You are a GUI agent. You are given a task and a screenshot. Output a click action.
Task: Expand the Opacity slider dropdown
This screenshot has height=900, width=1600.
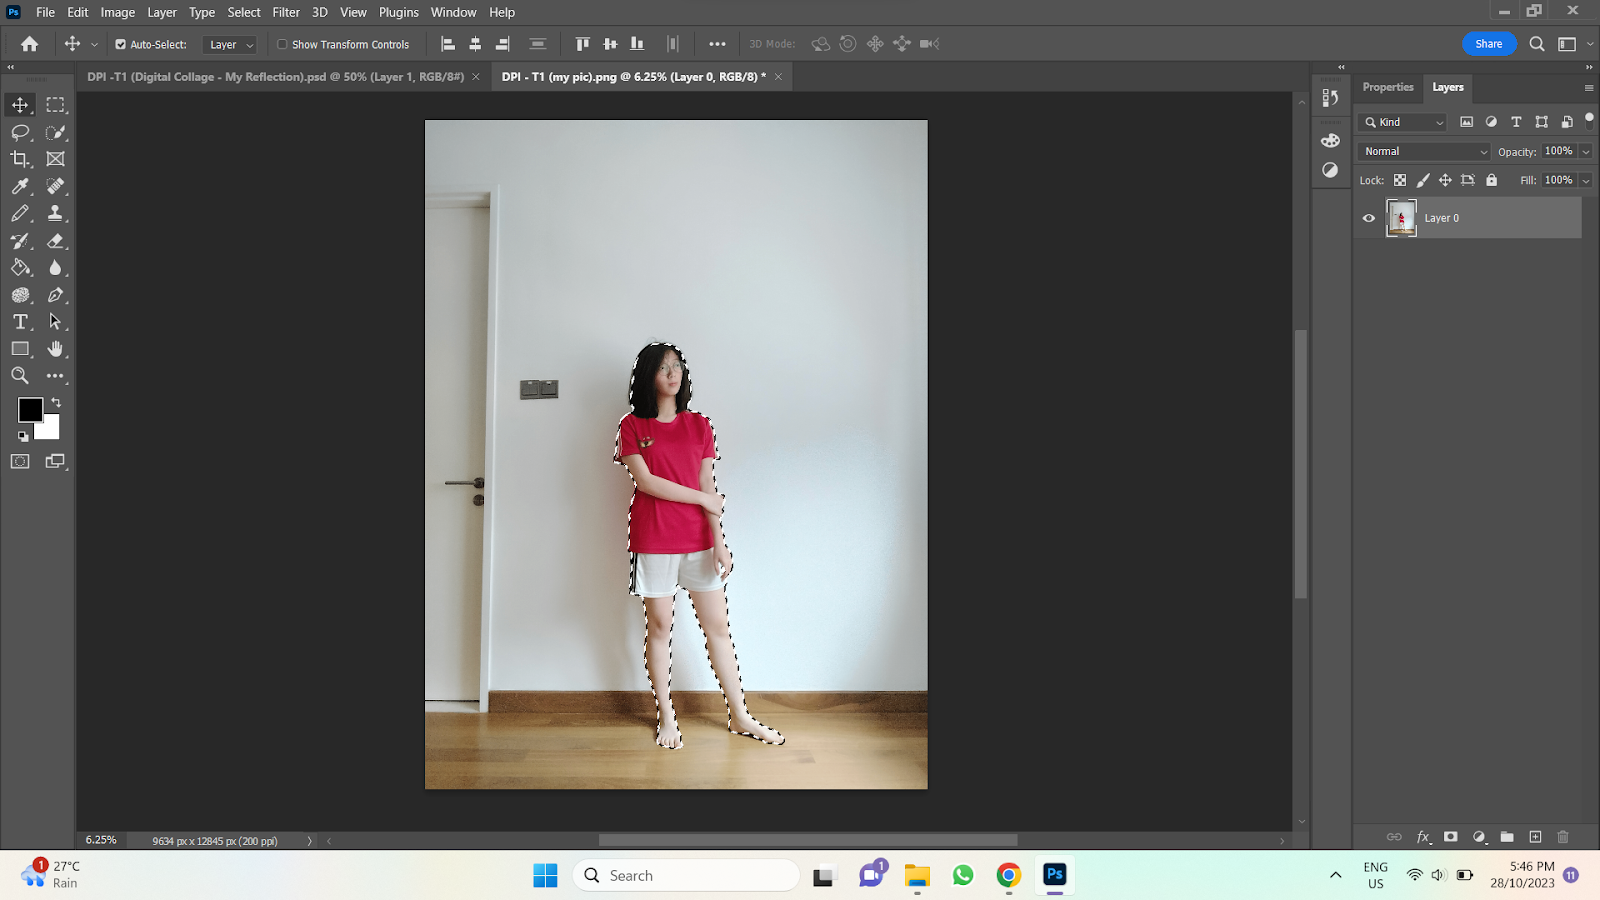[1586, 151]
